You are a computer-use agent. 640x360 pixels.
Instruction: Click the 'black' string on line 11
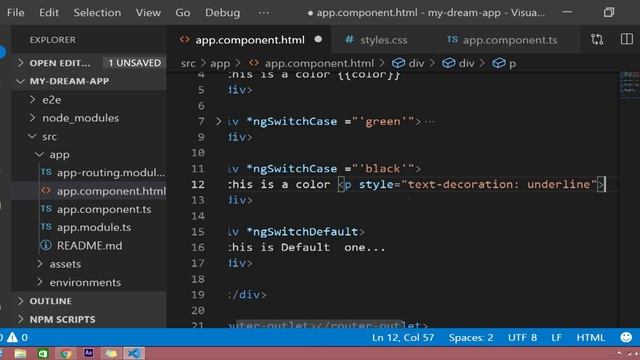click(382, 169)
